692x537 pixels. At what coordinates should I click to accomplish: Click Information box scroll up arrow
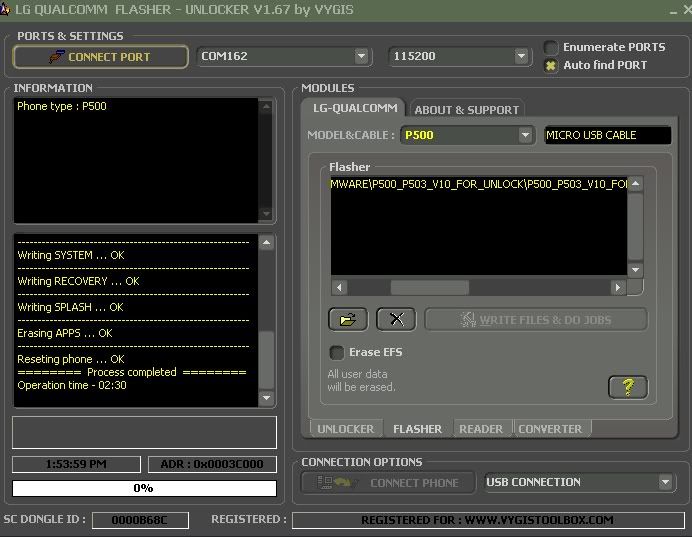(266, 106)
